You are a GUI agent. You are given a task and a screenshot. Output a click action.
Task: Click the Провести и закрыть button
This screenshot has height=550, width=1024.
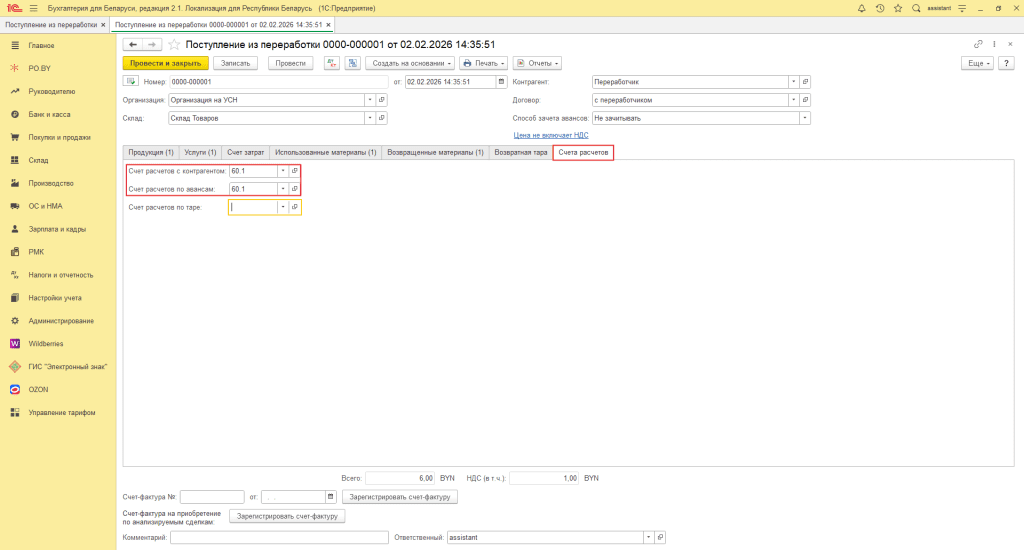[165, 63]
